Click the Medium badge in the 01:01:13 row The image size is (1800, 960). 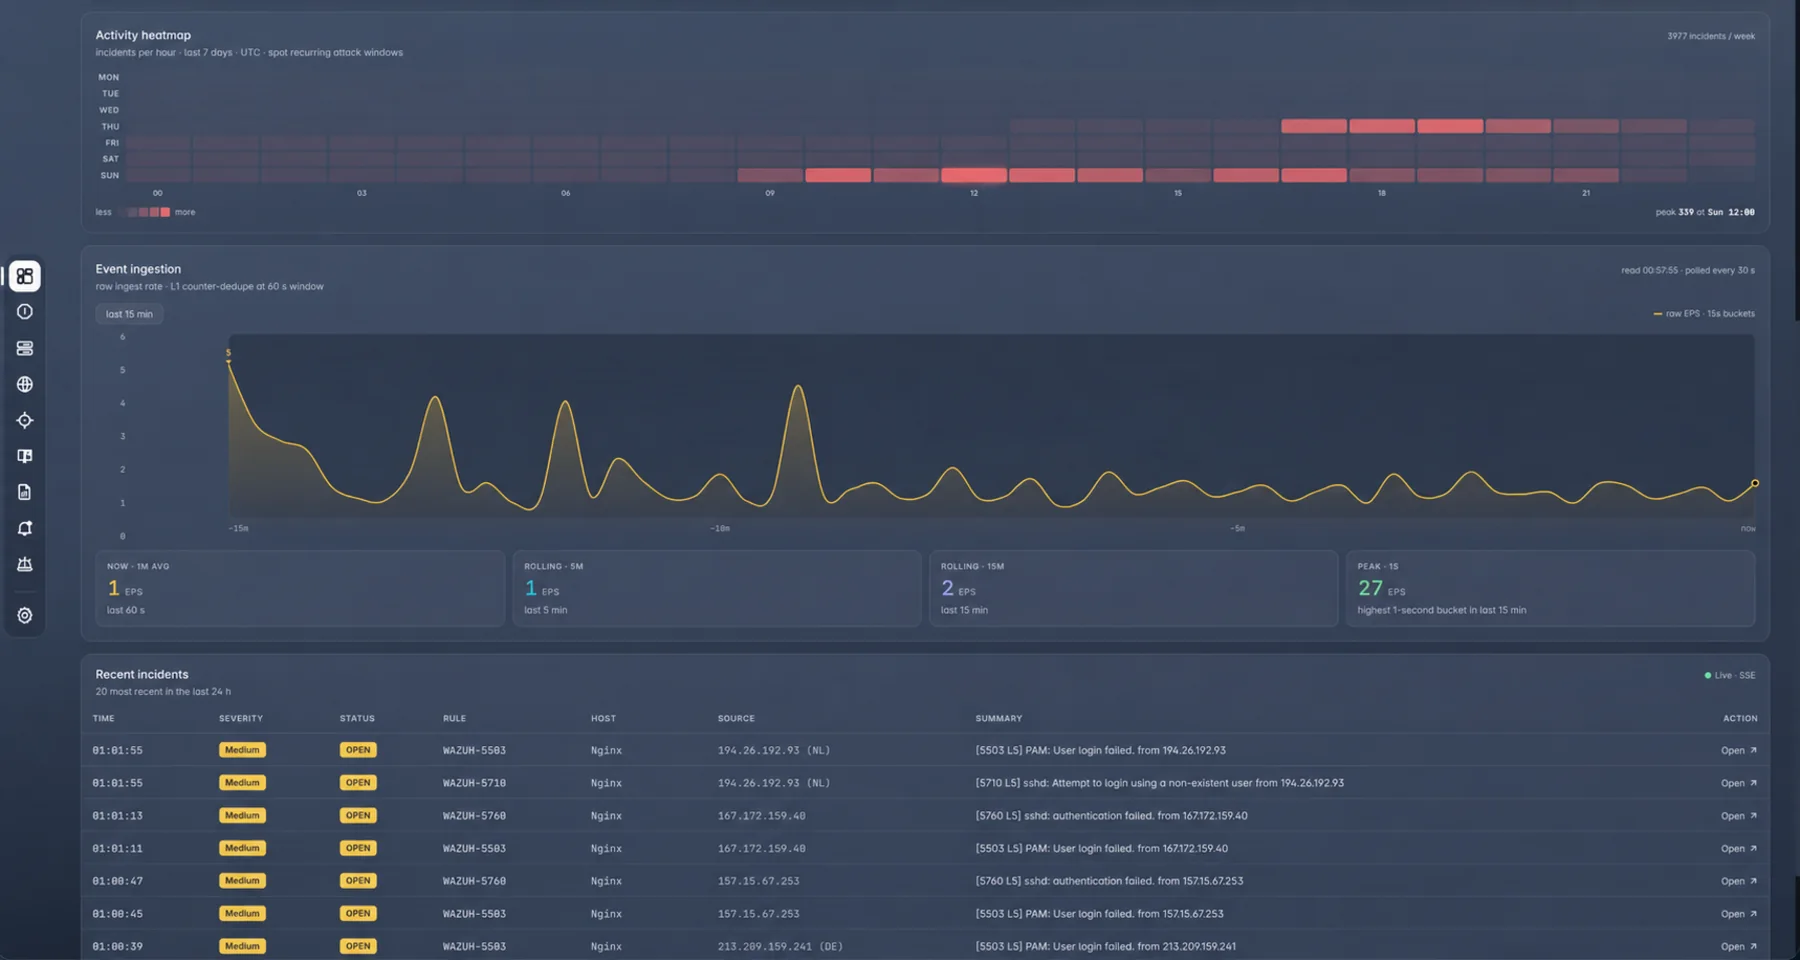[242, 816]
